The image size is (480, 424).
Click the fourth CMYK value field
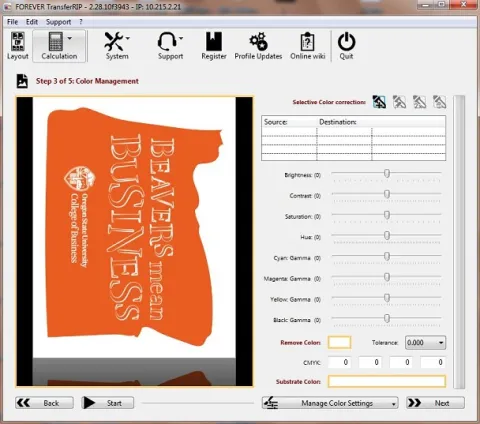(433, 362)
